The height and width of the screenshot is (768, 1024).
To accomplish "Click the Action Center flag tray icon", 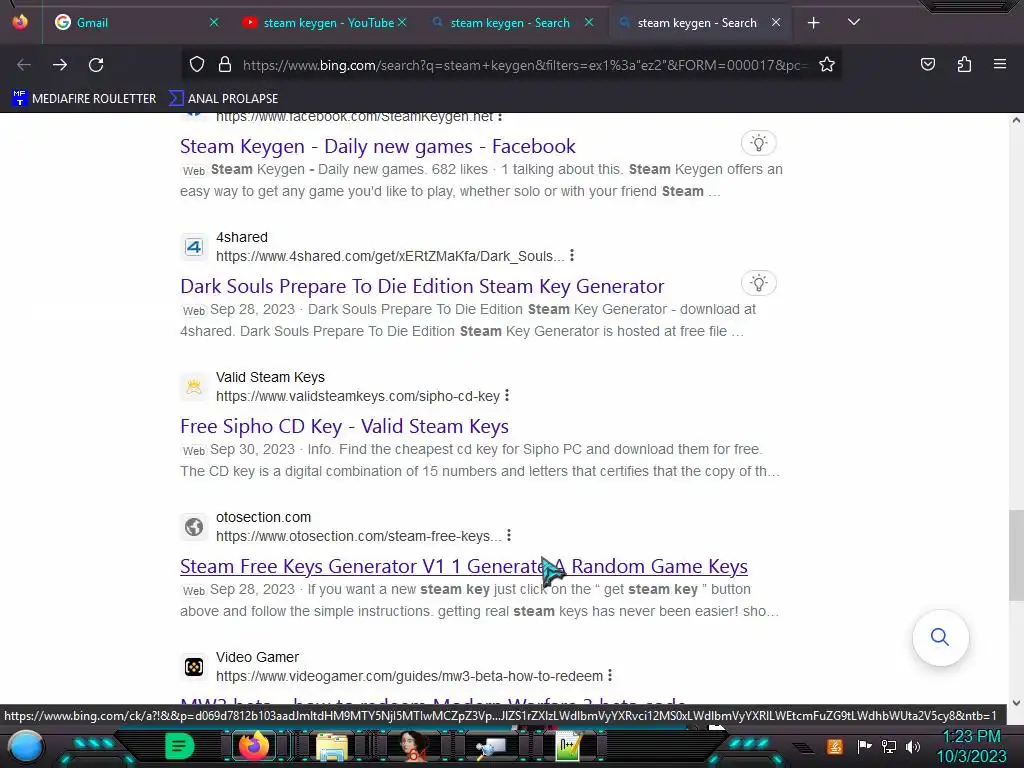I will coord(864,746).
